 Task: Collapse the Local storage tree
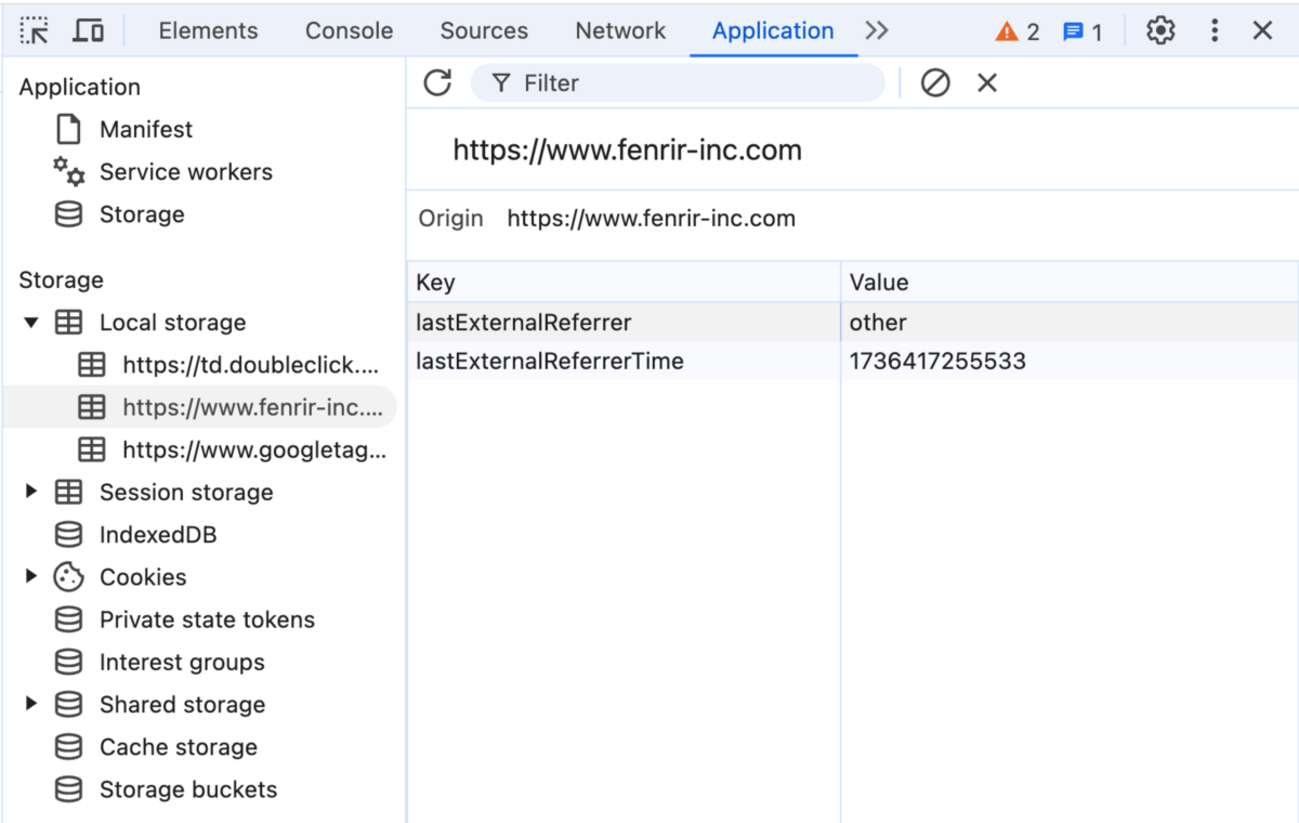(31, 323)
